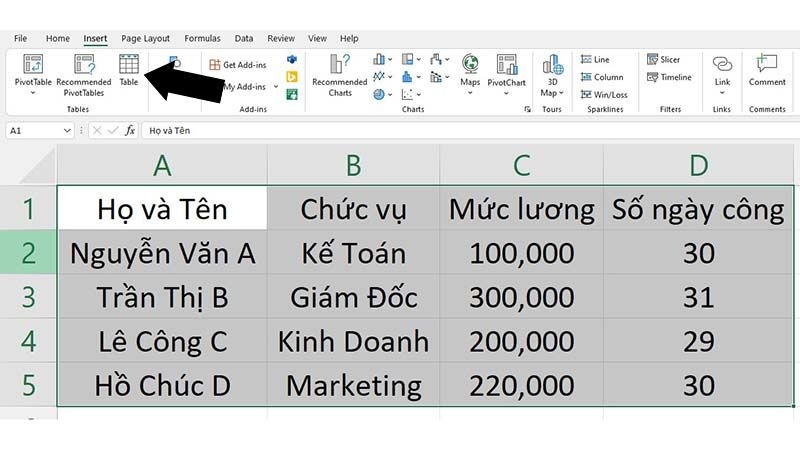Select cell '31' in column D
800x450 pixels.
pyautogui.click(x=698, y=297)
